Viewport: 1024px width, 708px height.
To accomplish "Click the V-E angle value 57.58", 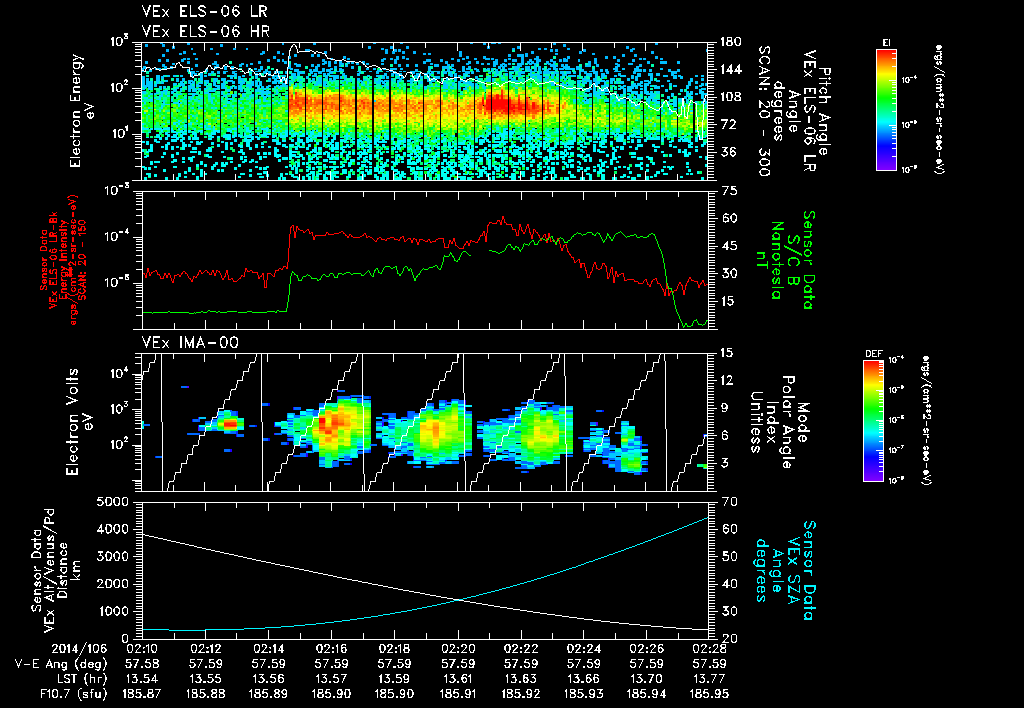I will click(x=141, y=664).
